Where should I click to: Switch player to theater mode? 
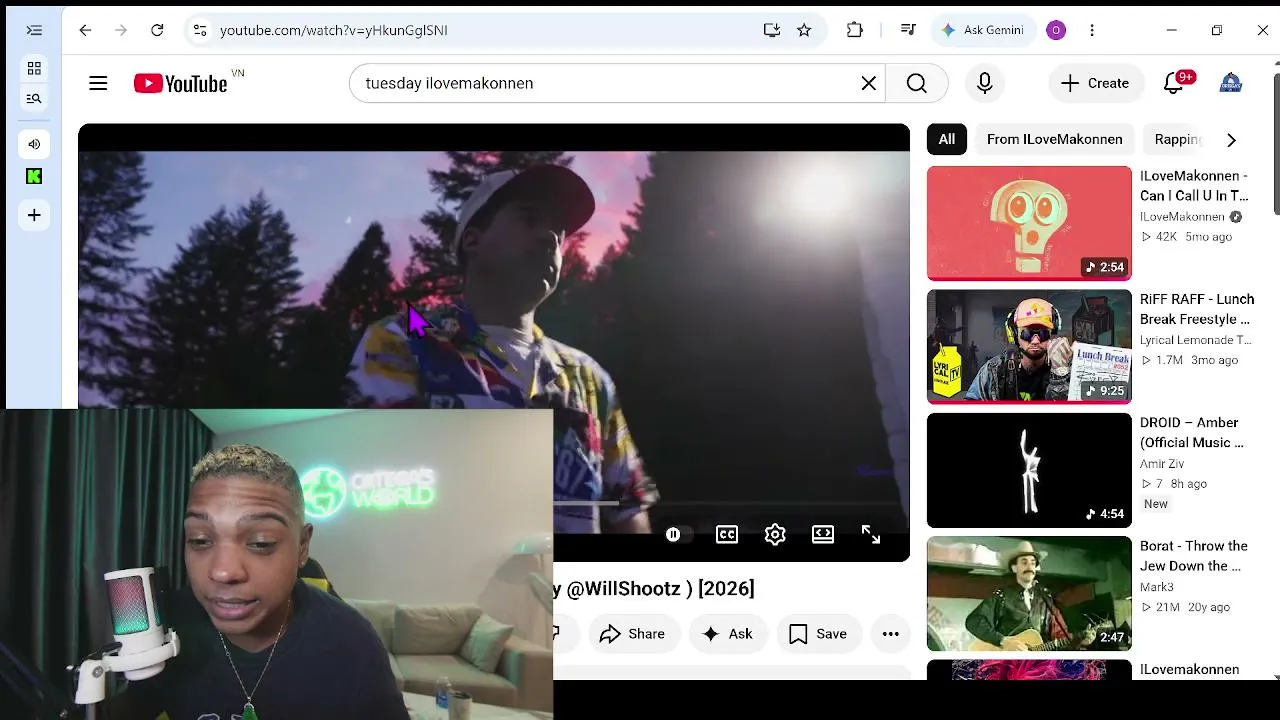coord(823,535)
